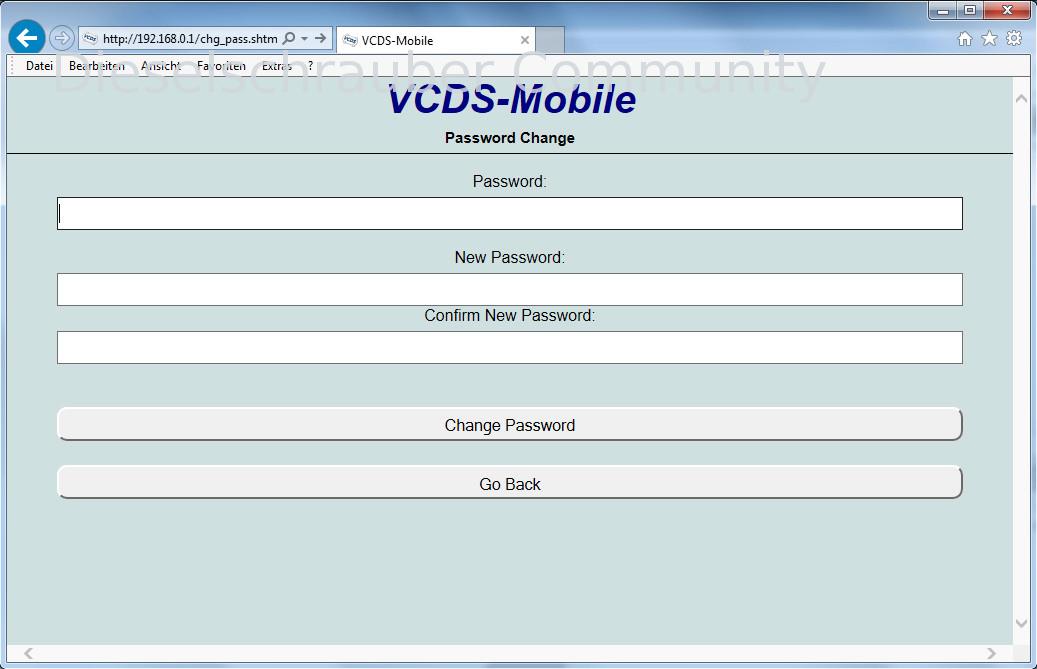
Task: Open the Tools gear icon
Action: 1014,38
